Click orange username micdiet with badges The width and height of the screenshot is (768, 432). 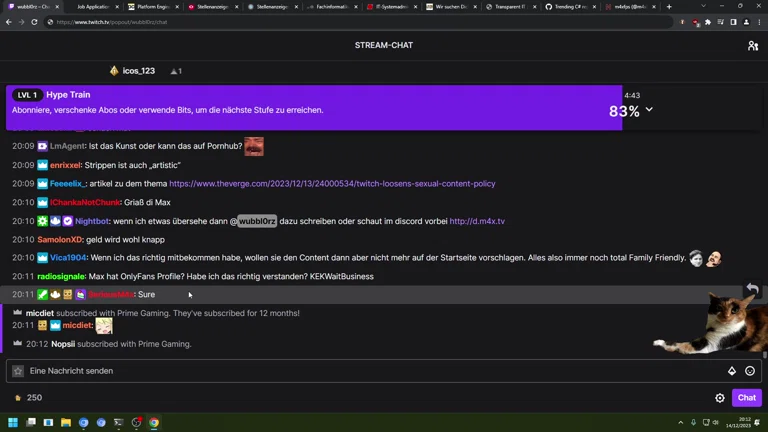coord(77,325)
